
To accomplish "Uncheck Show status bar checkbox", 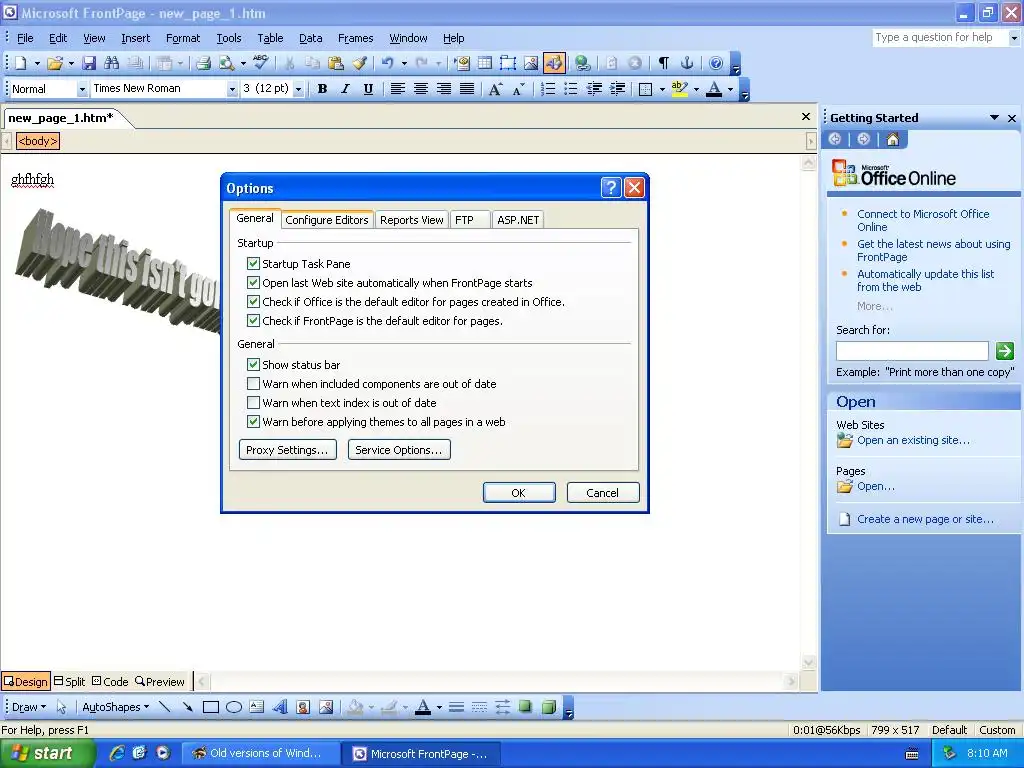I will (253, 364).
